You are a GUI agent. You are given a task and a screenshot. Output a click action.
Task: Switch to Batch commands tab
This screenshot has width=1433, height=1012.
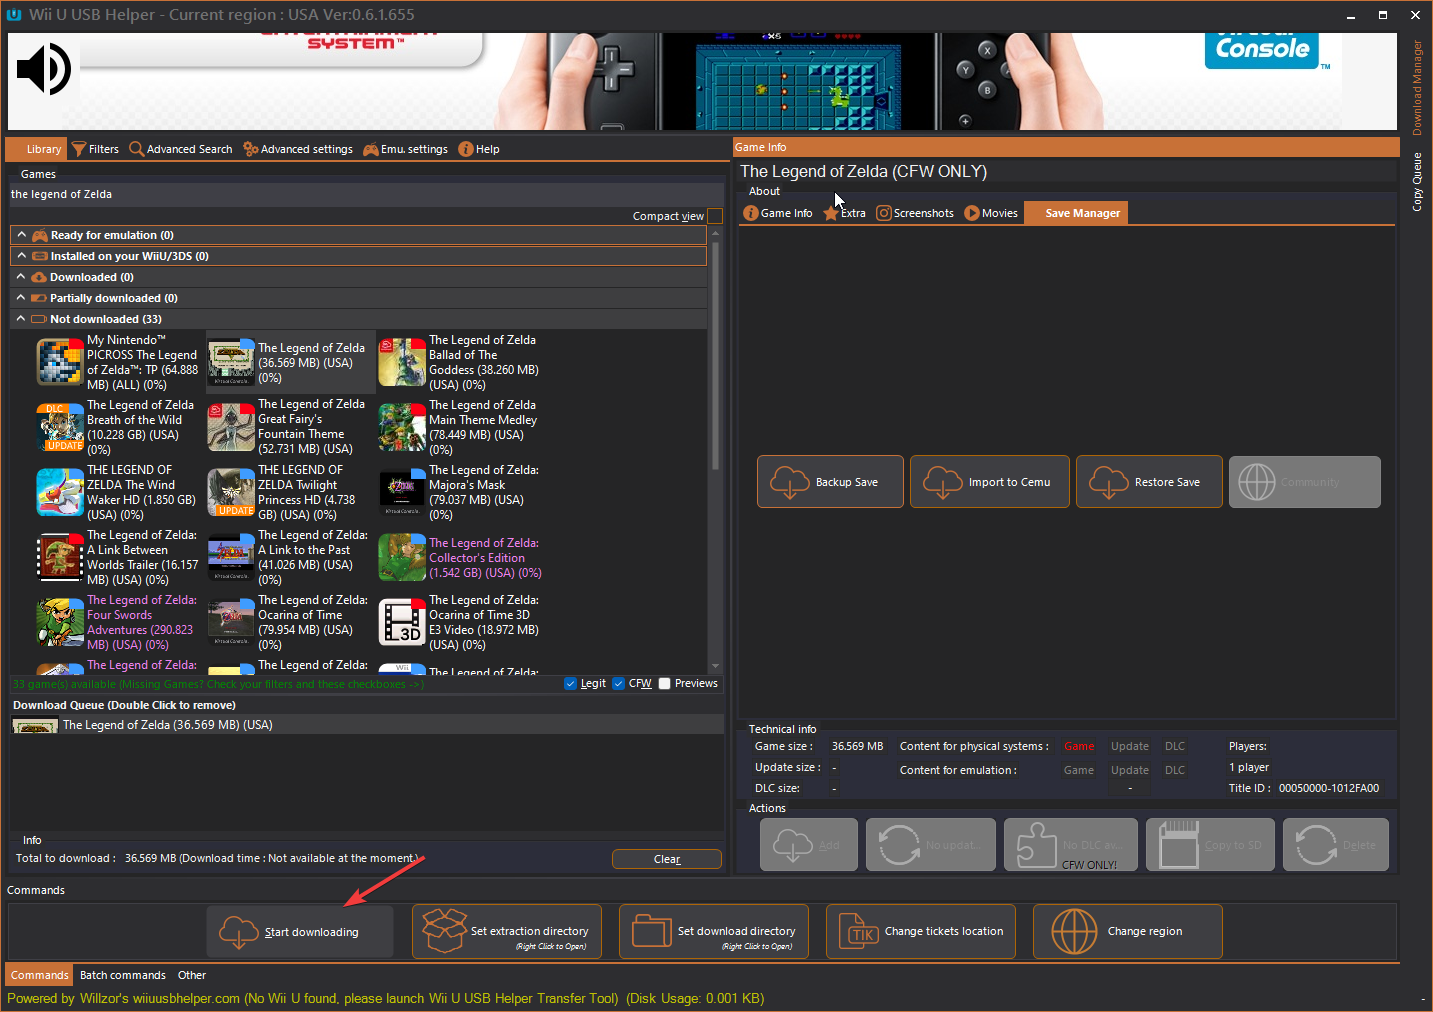tap(123, 975)
